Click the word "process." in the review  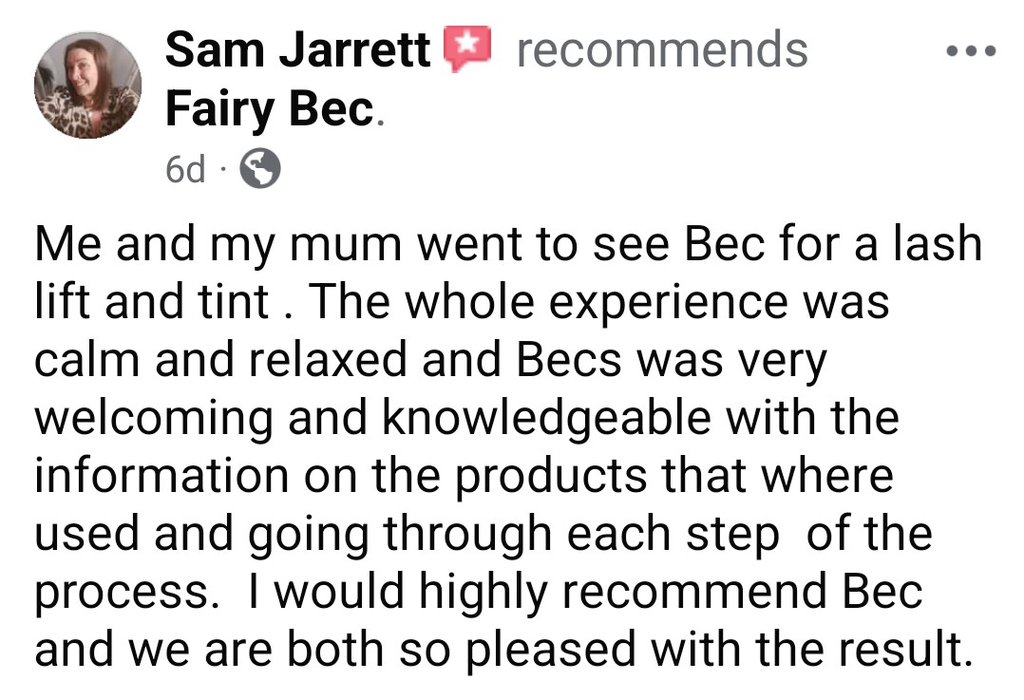tap(126, 592)
